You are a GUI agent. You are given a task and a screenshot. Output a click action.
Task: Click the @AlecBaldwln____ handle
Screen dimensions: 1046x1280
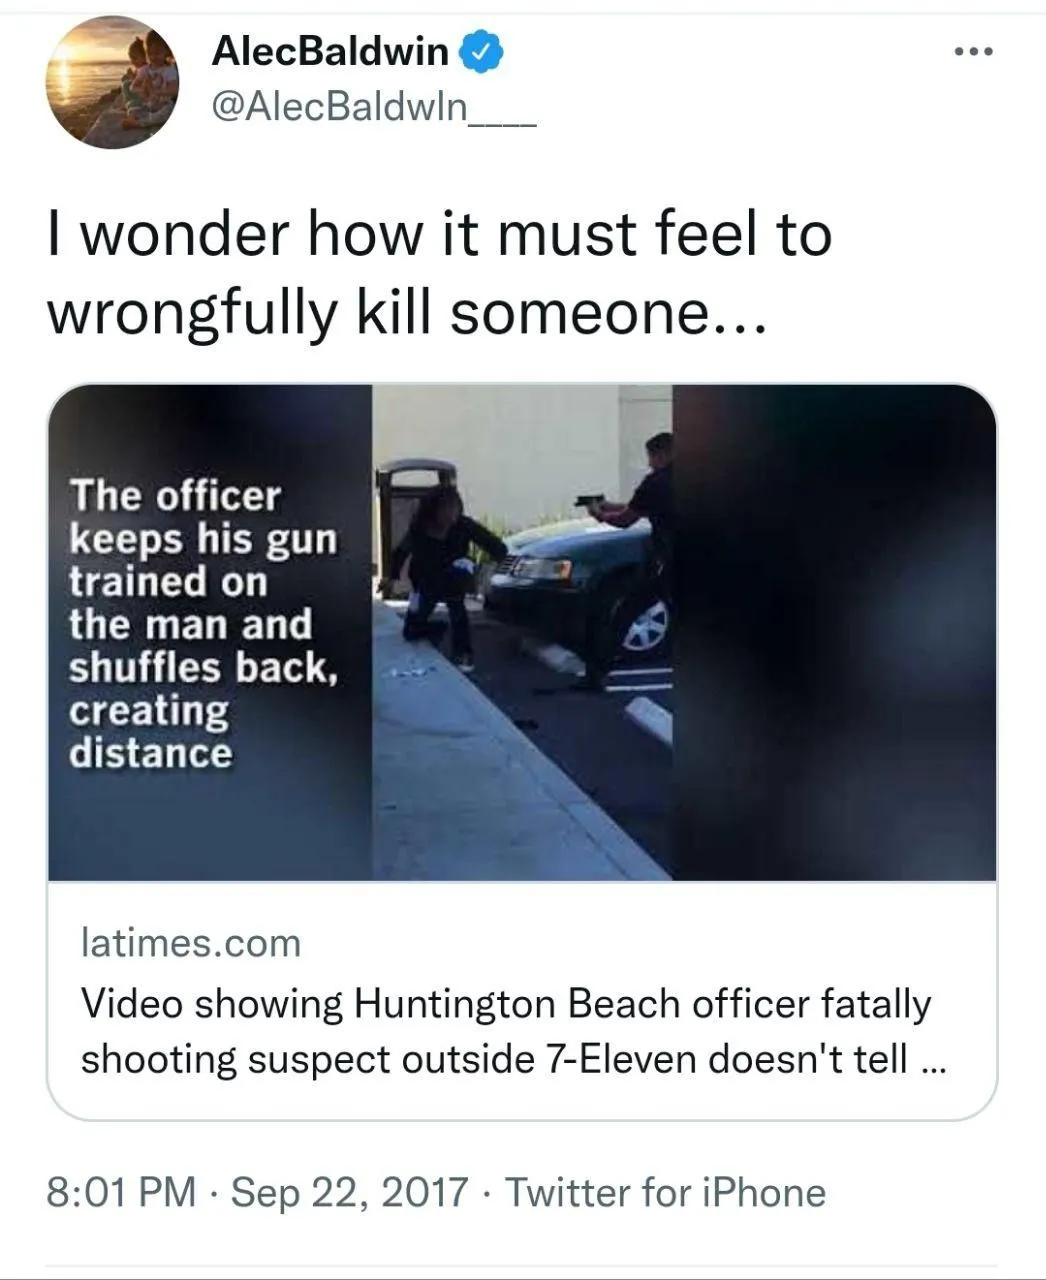coord(375,105)
